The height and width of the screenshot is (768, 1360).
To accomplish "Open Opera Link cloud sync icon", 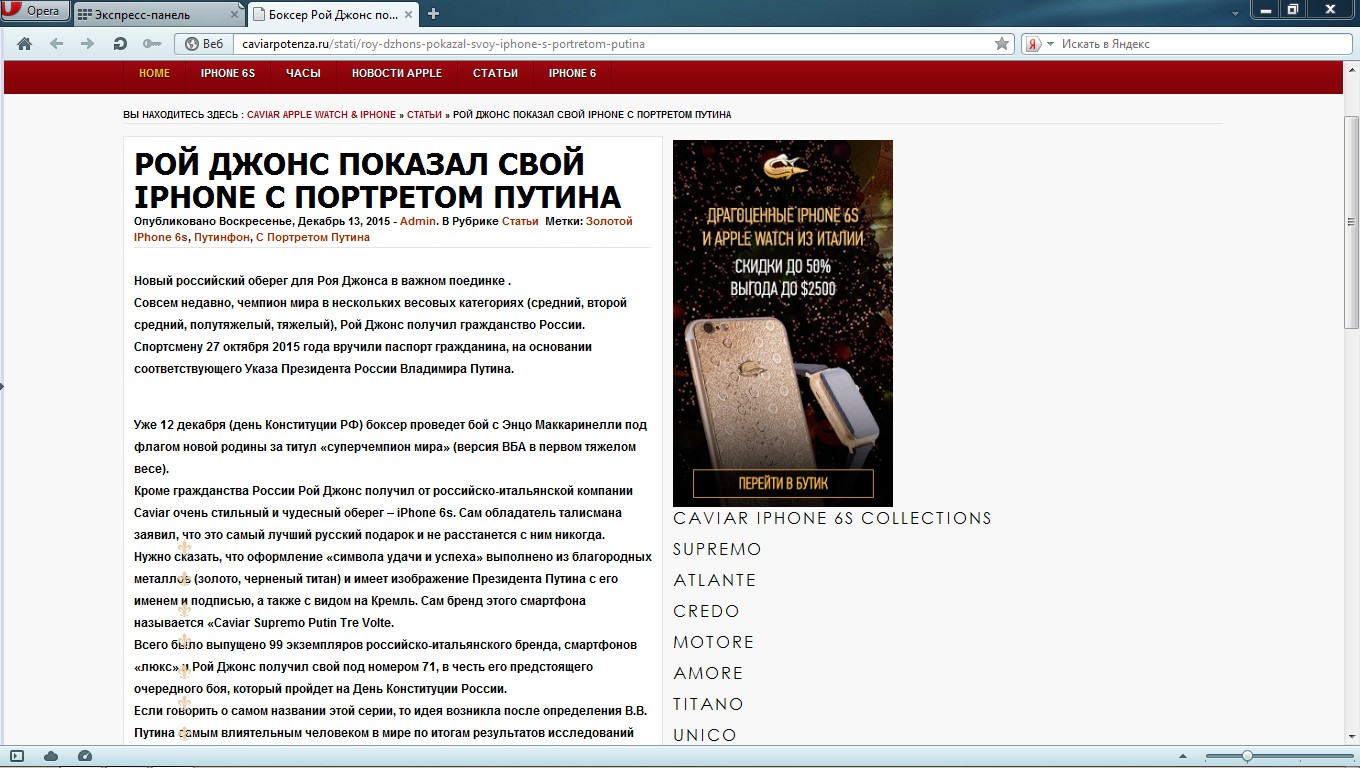I will (51, 756).
